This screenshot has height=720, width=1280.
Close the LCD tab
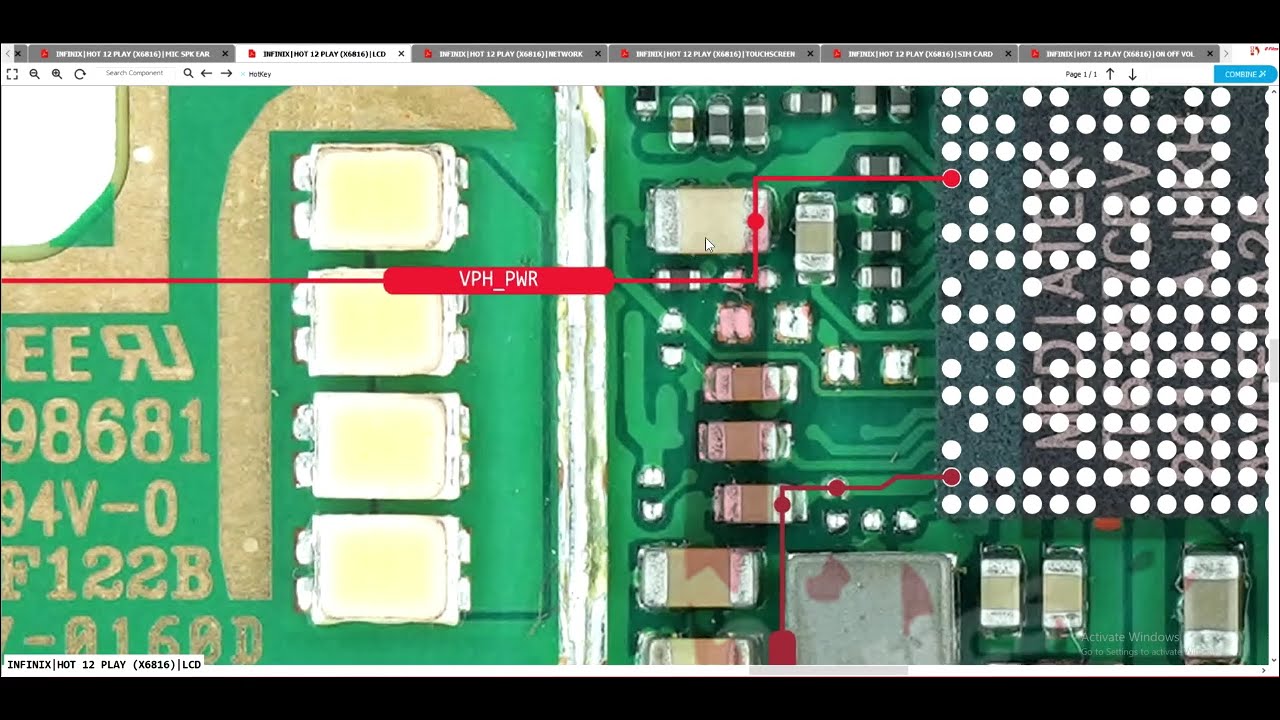click(x=401, y=54)
